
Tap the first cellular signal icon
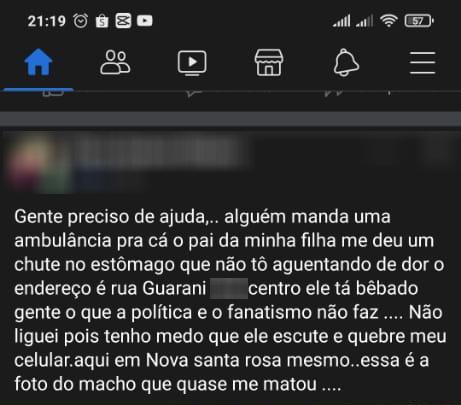(x=342, y=21)
